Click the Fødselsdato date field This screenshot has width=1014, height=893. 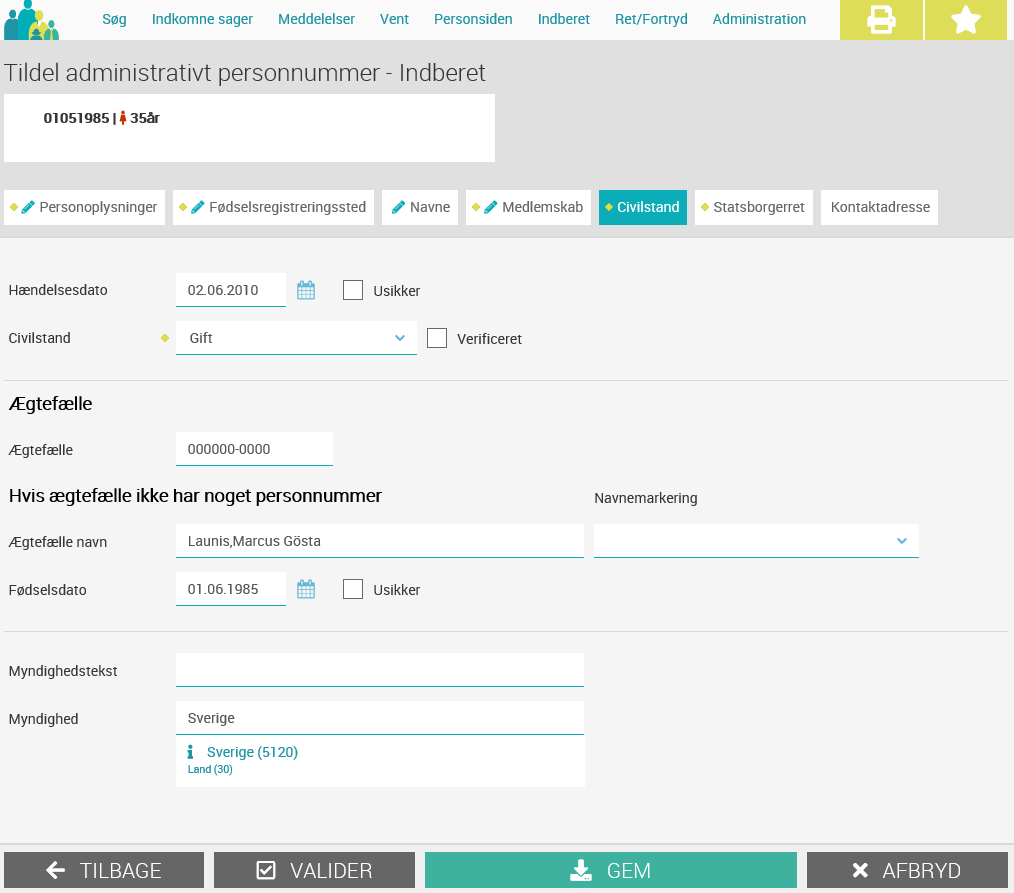pos(231,589)
